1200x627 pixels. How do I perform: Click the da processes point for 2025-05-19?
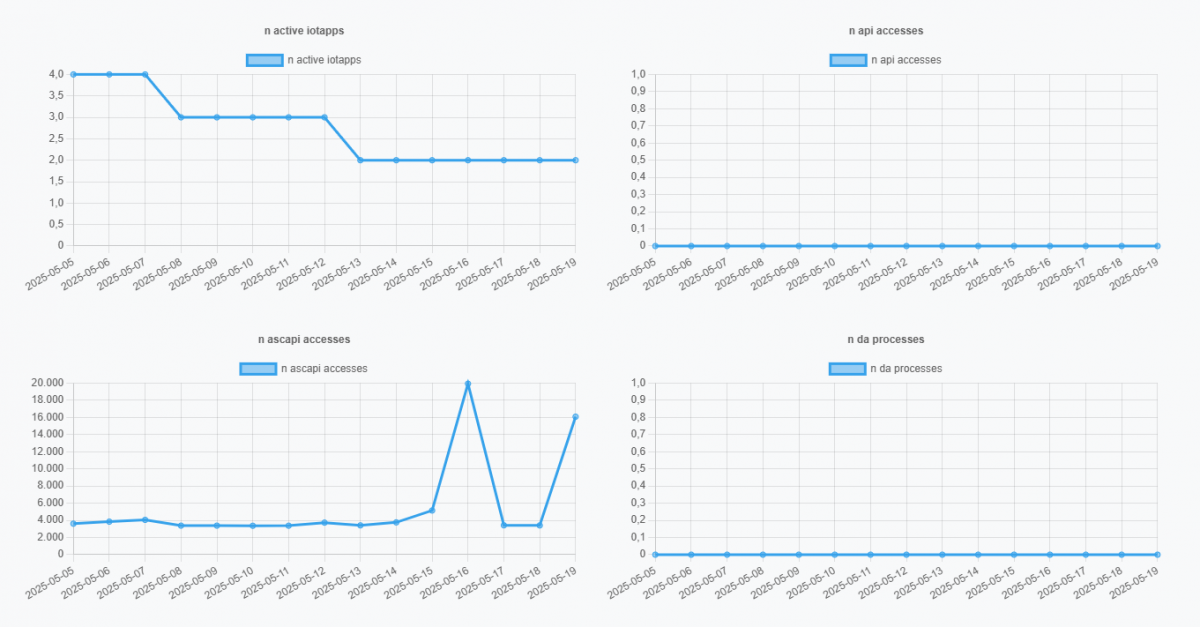(x=1157, y=554)
